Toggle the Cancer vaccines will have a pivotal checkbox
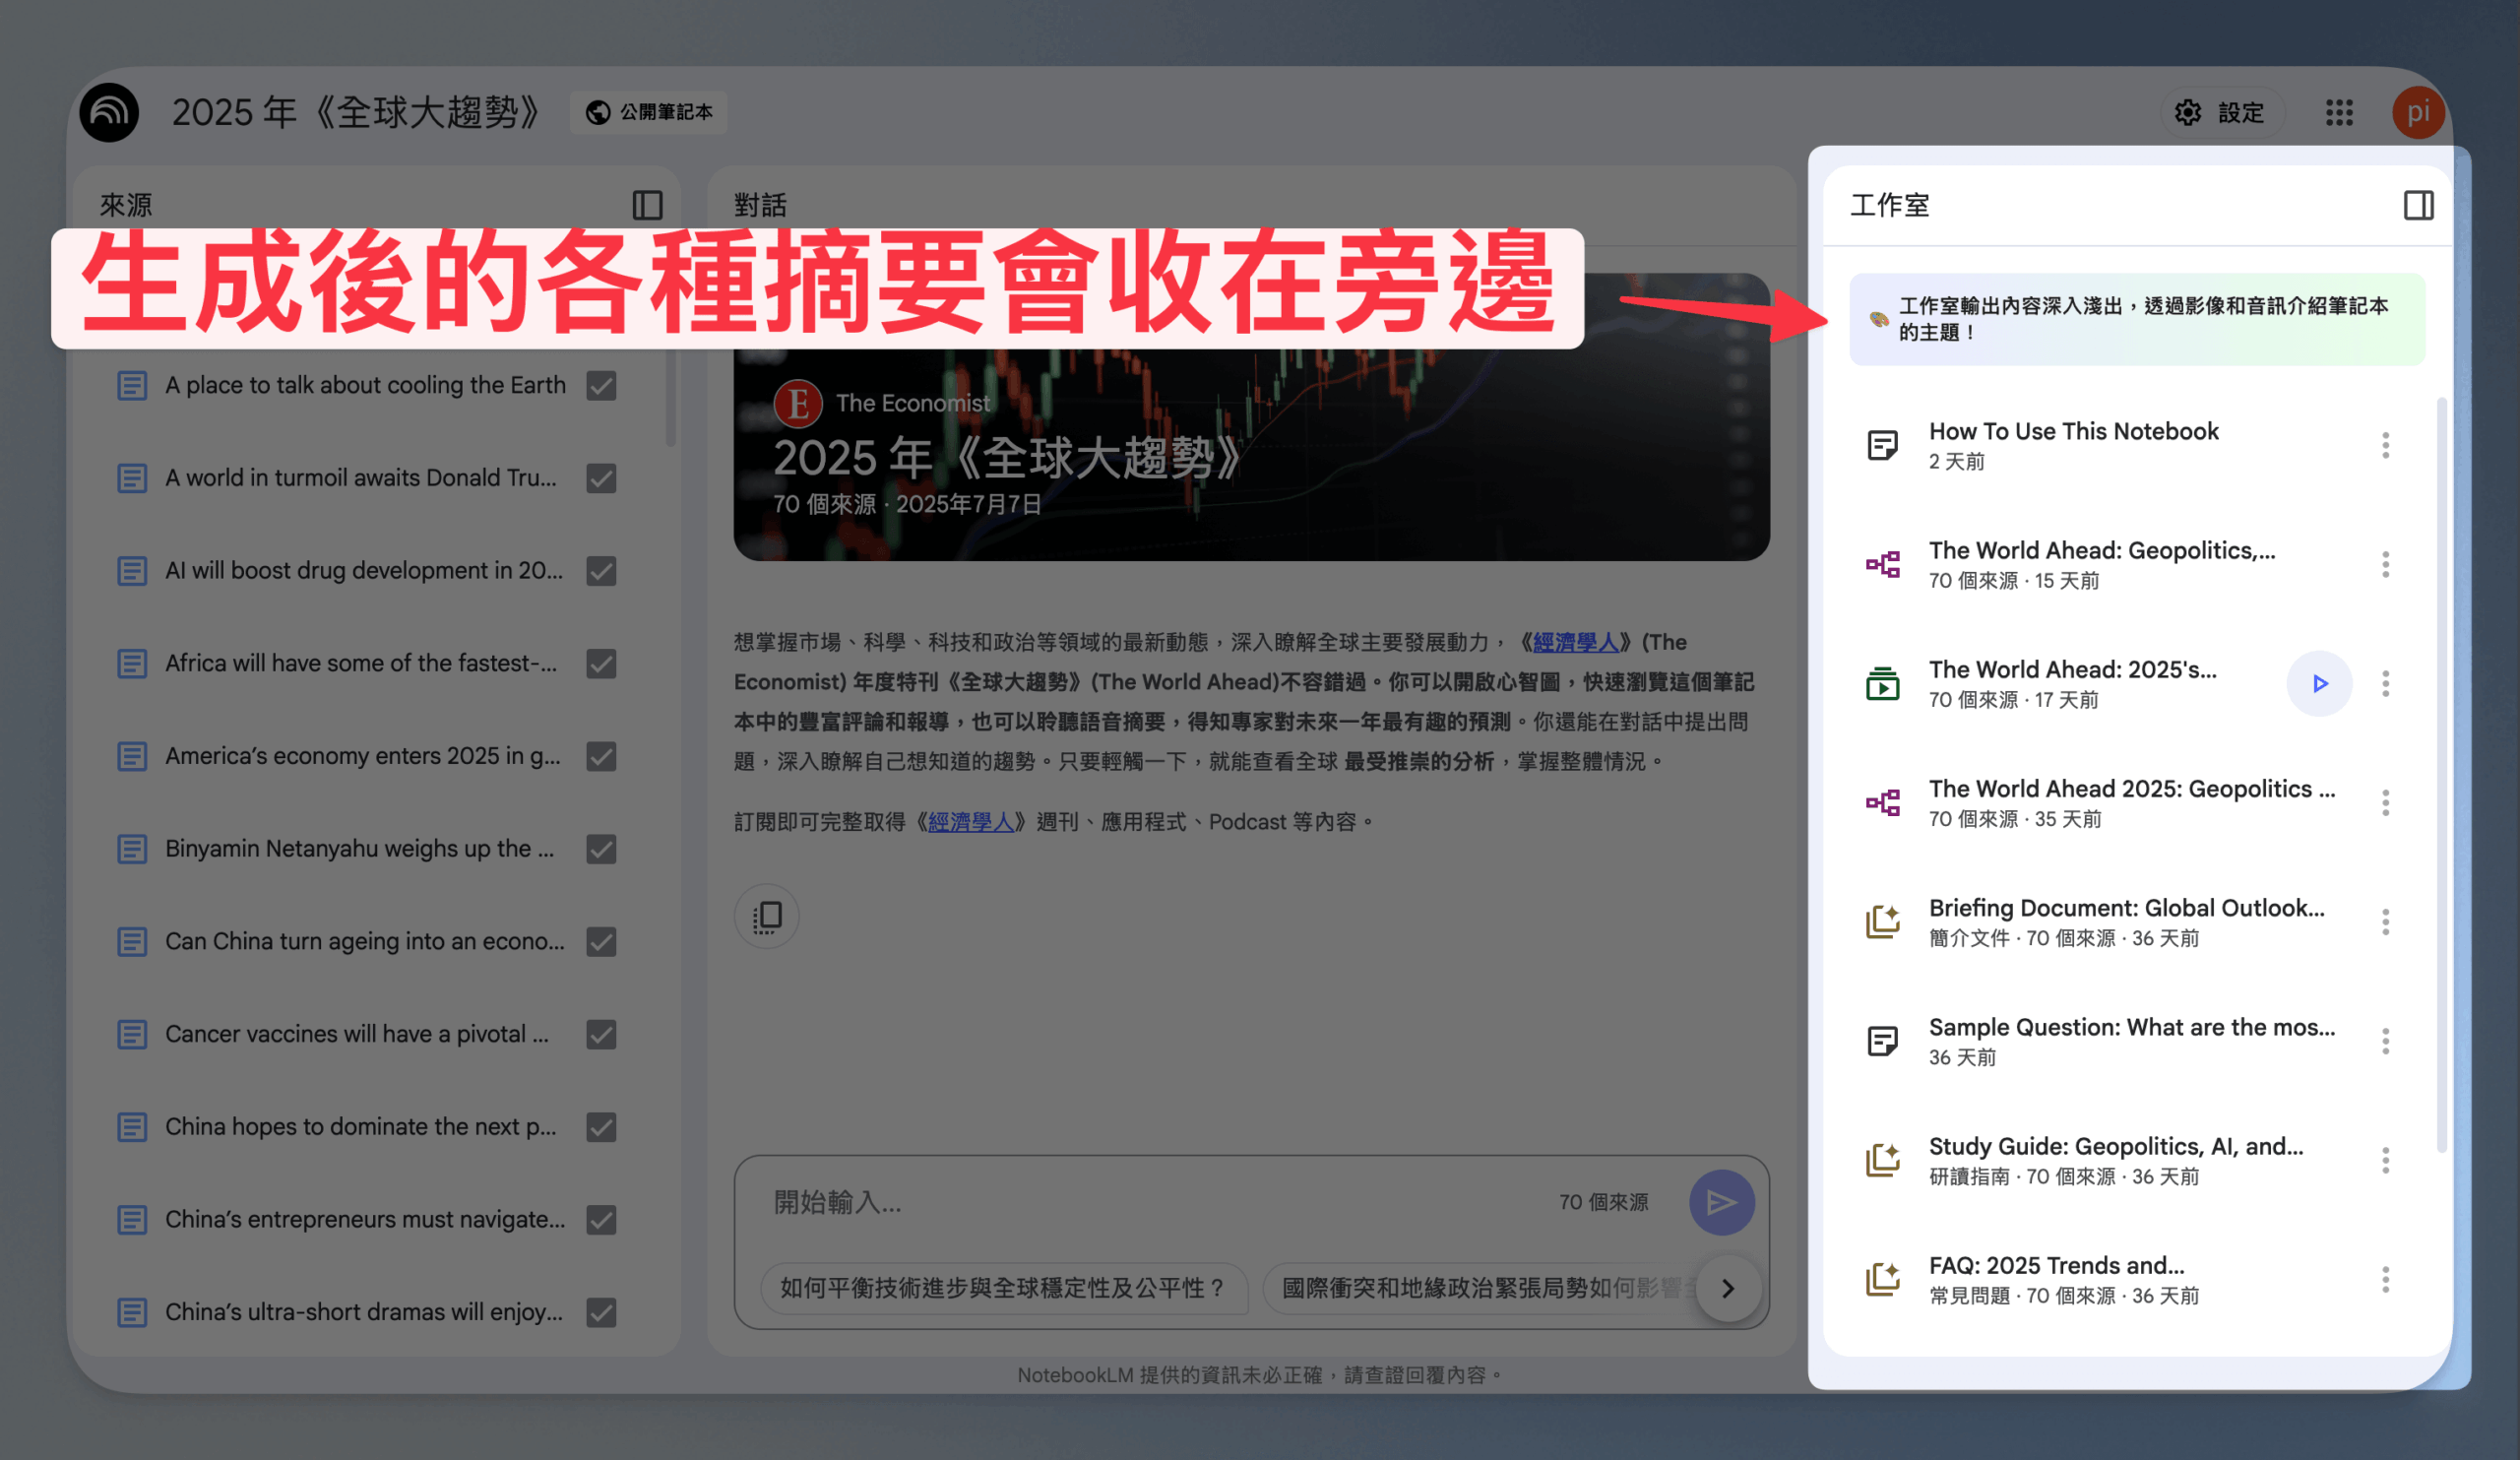 [x=601, y=1035]
